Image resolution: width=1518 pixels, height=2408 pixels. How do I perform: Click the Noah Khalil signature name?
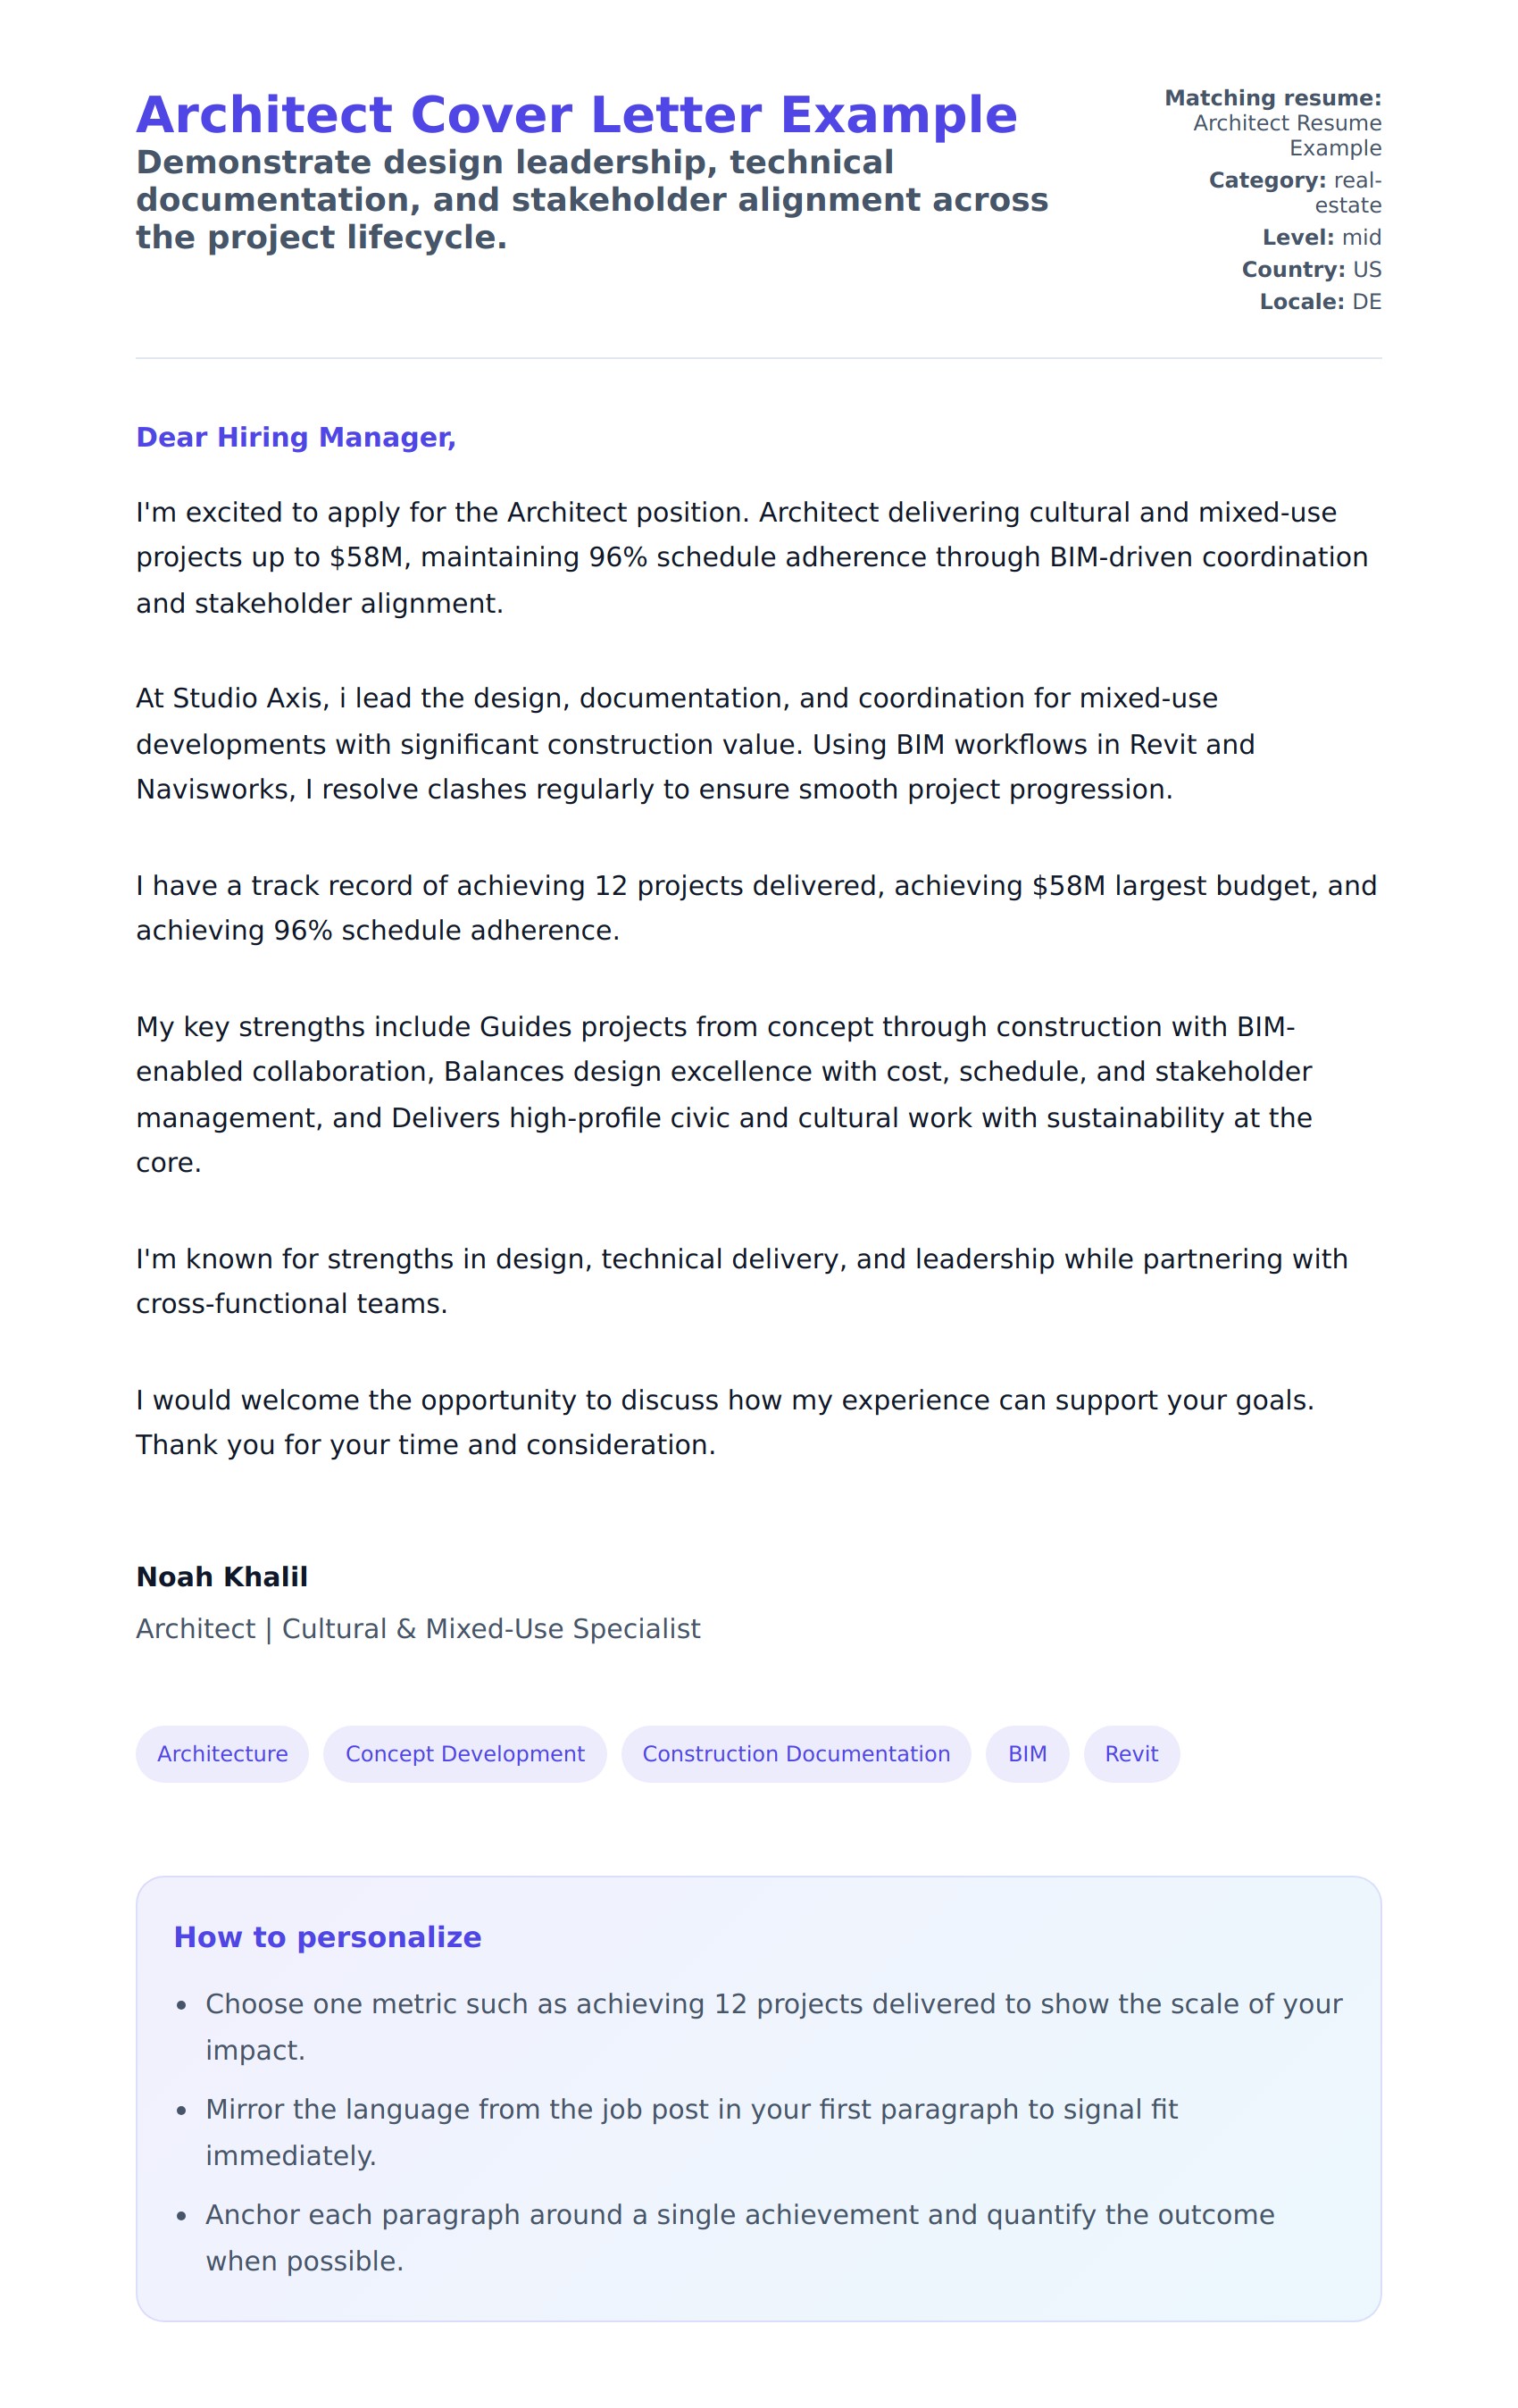point(222,1576)
